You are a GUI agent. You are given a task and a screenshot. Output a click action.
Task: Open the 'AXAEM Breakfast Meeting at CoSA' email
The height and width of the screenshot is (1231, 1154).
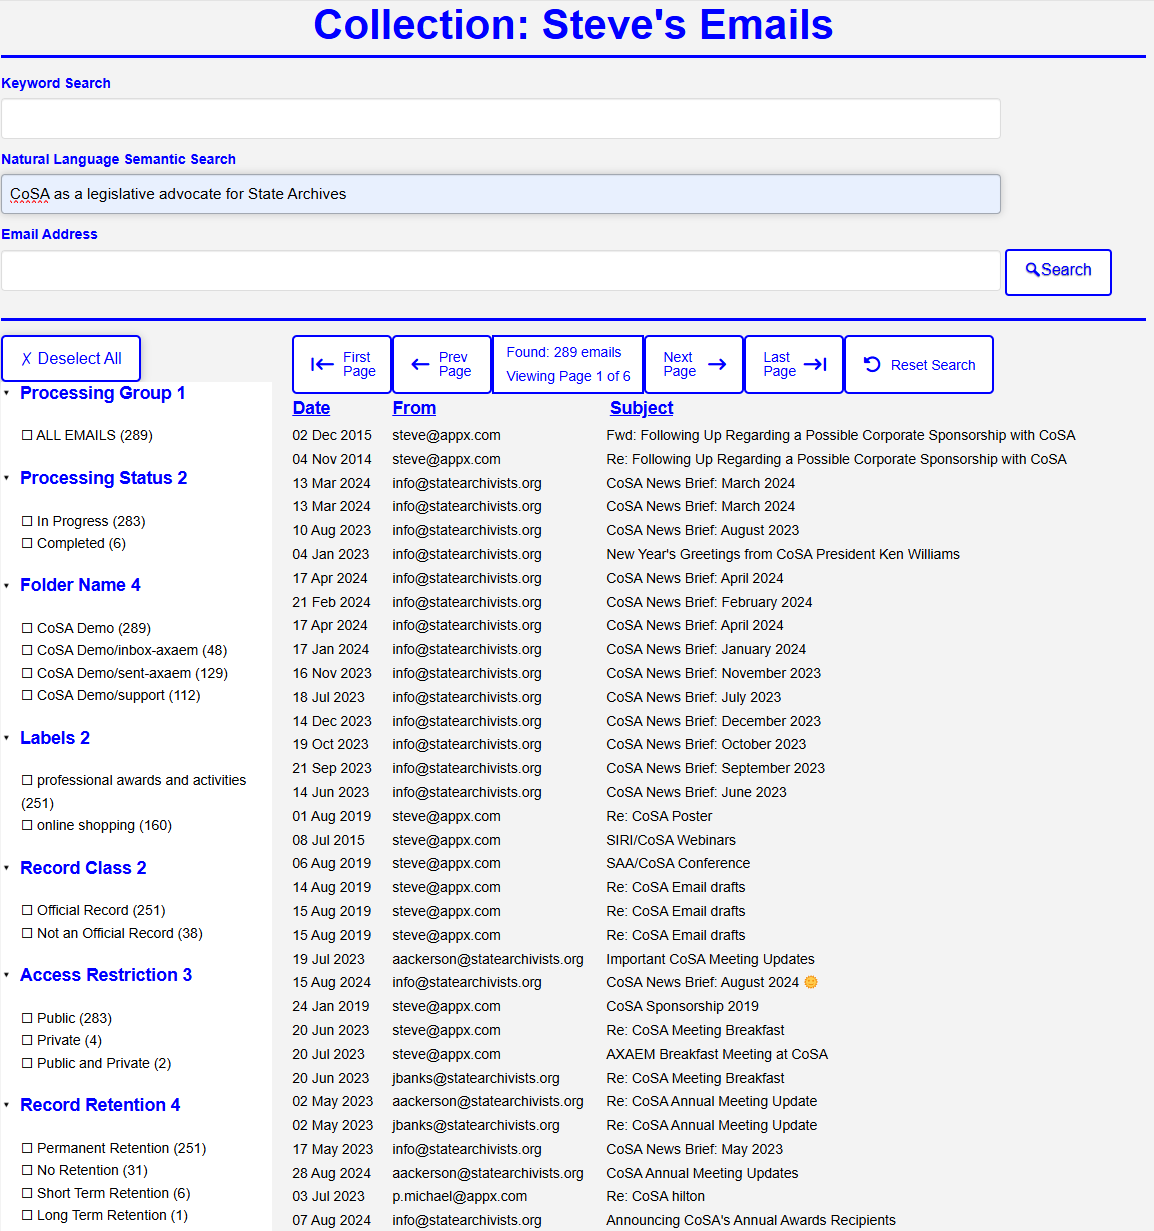(x=717, y=1054)
